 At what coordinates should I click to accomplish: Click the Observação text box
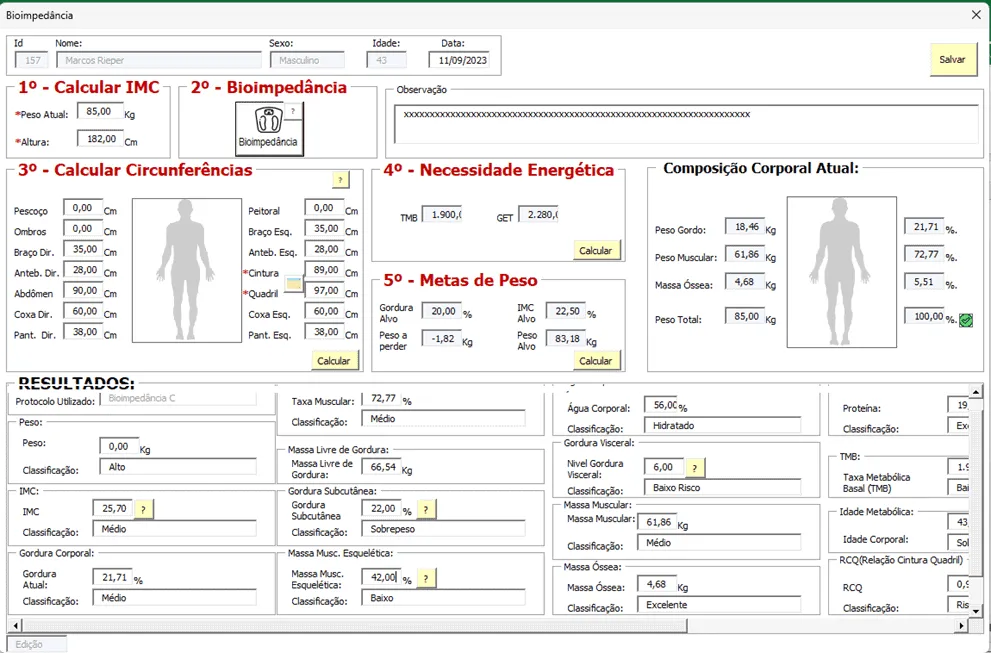coord(686,125)
